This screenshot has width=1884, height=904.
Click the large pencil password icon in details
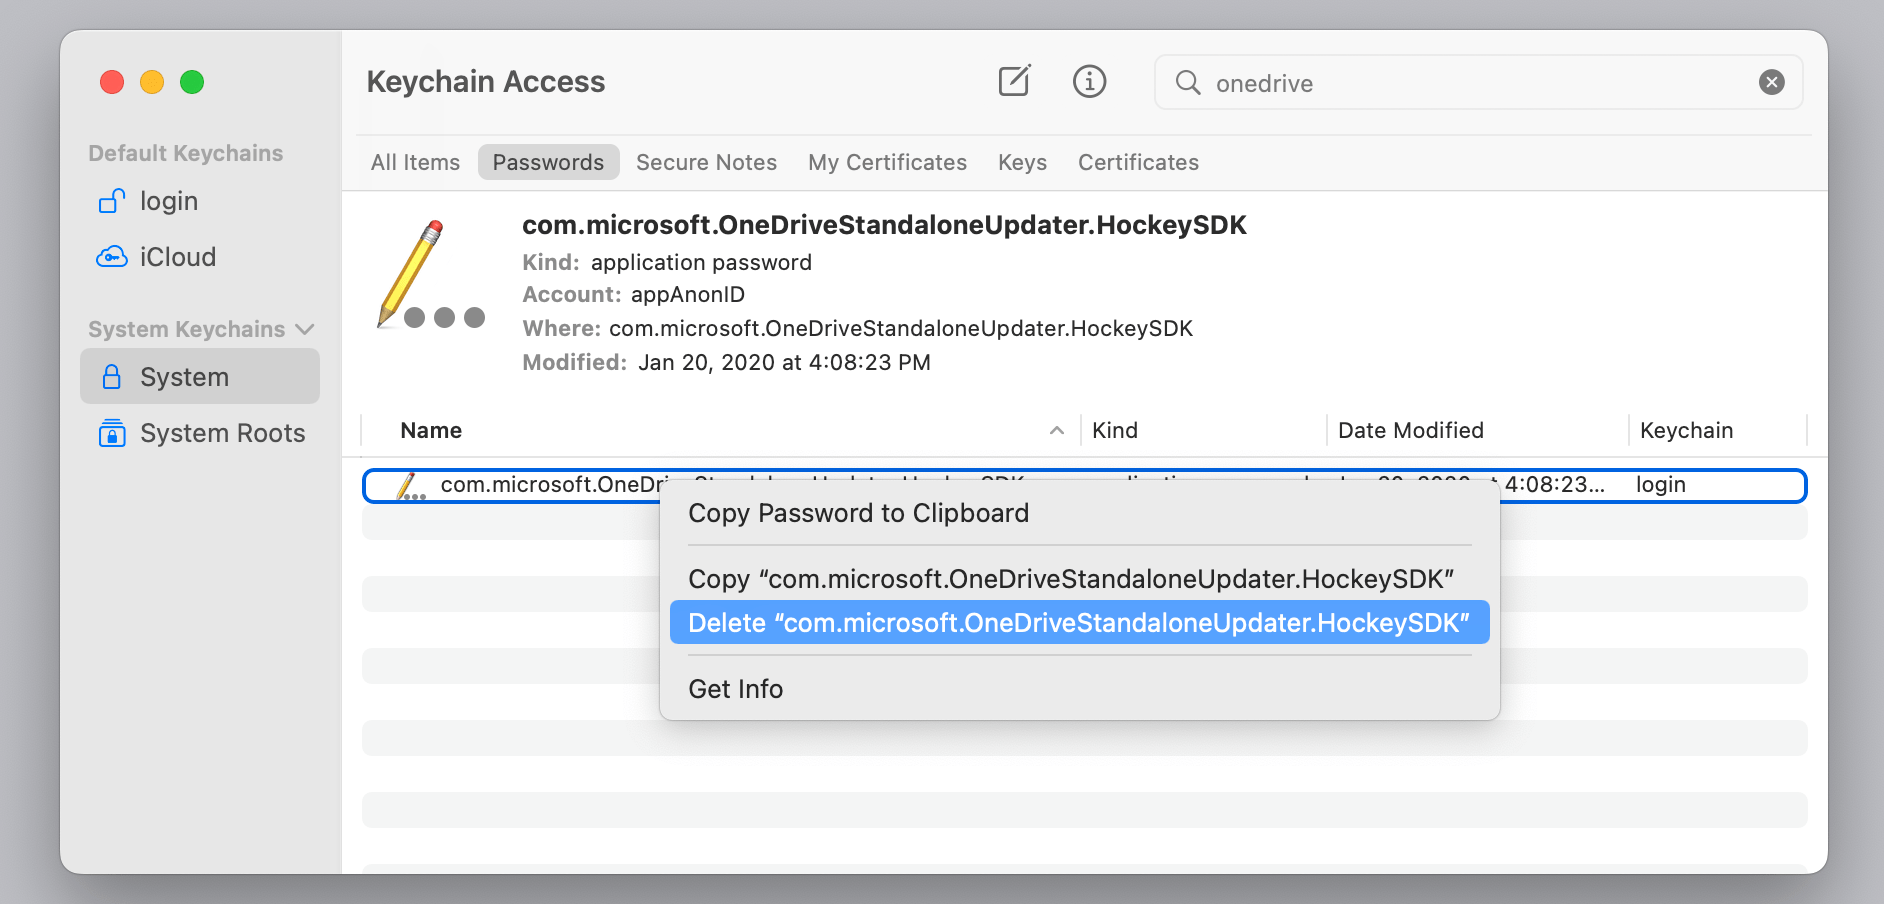coord(430,275)
